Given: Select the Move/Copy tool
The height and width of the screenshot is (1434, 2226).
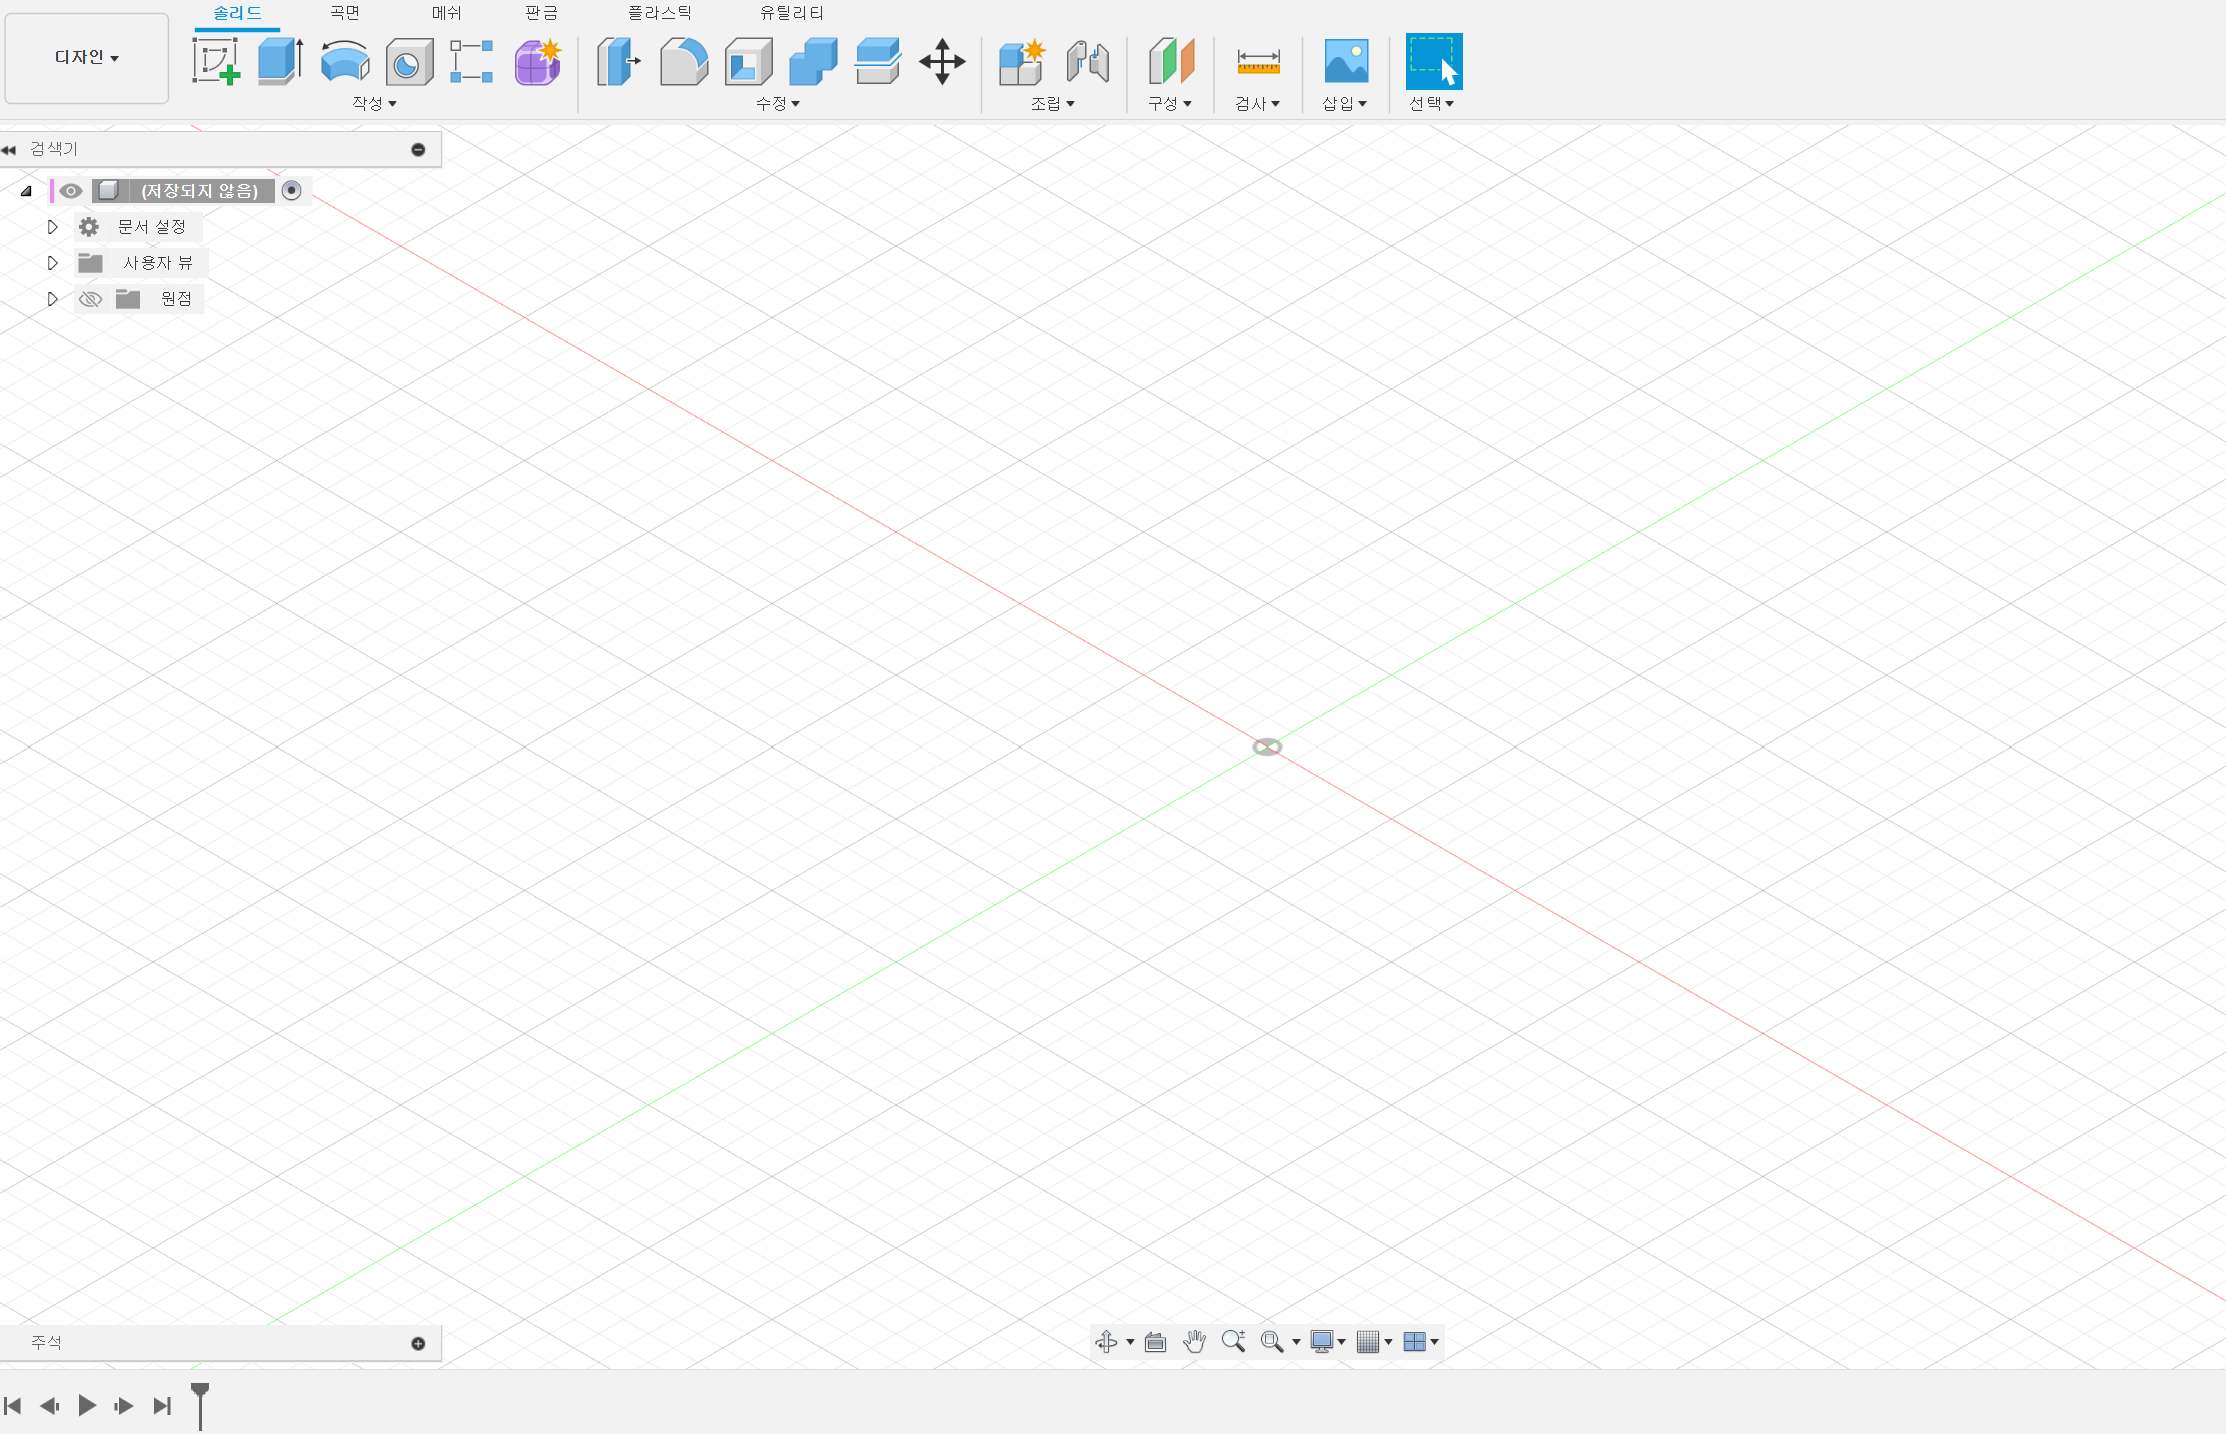Looking at the screenshot, I should tap(942, 62).
